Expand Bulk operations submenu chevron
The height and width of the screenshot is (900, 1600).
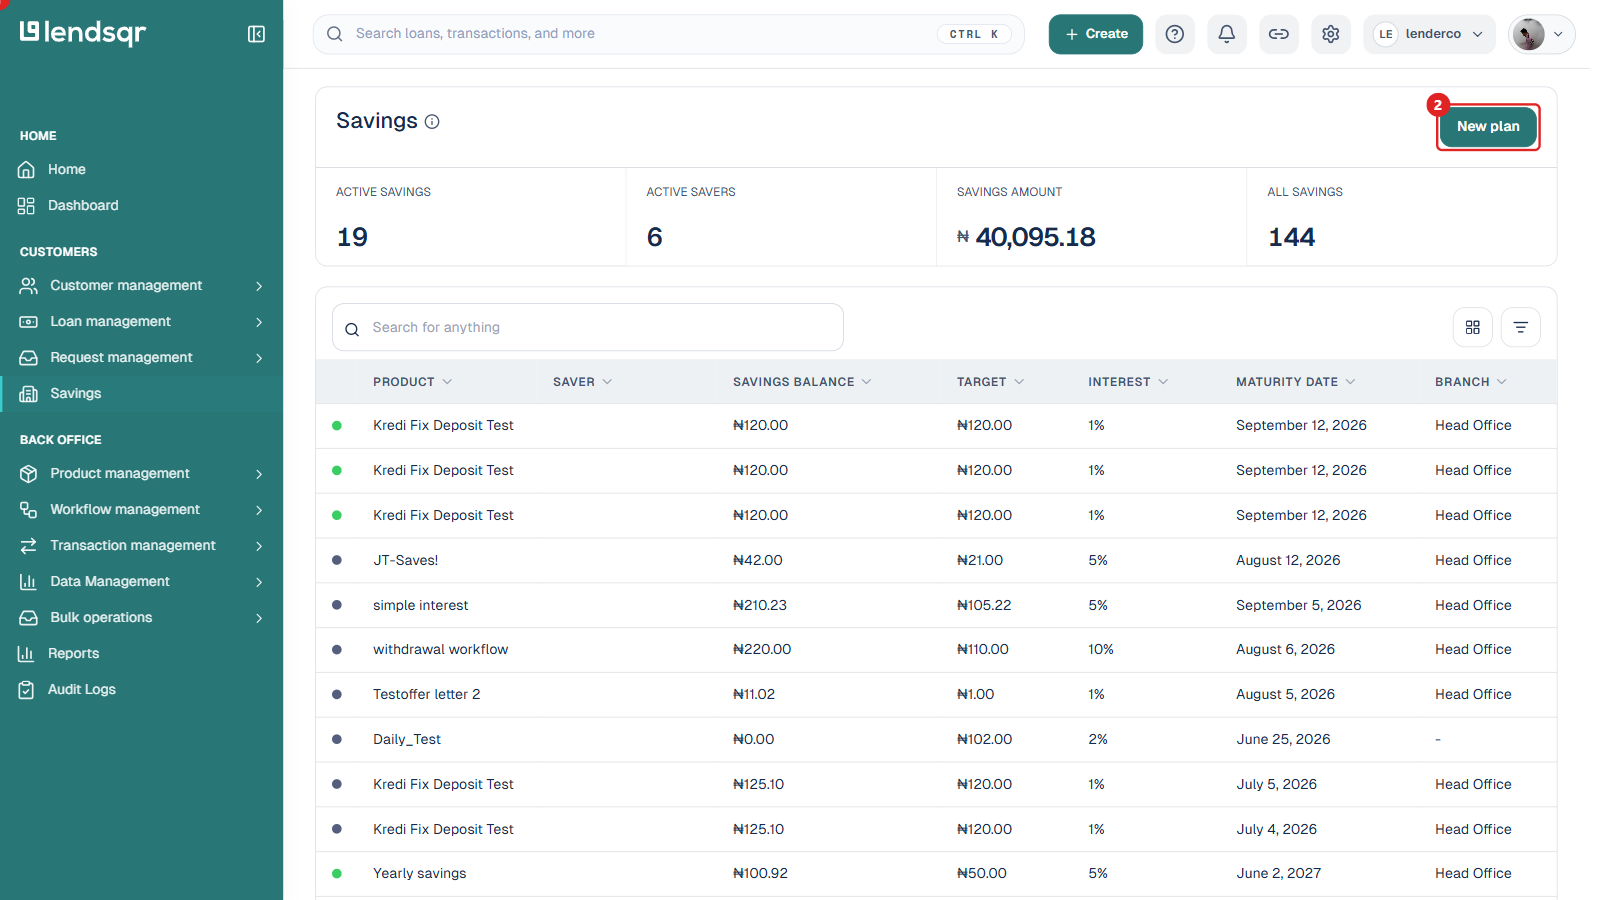click(259, 618)
